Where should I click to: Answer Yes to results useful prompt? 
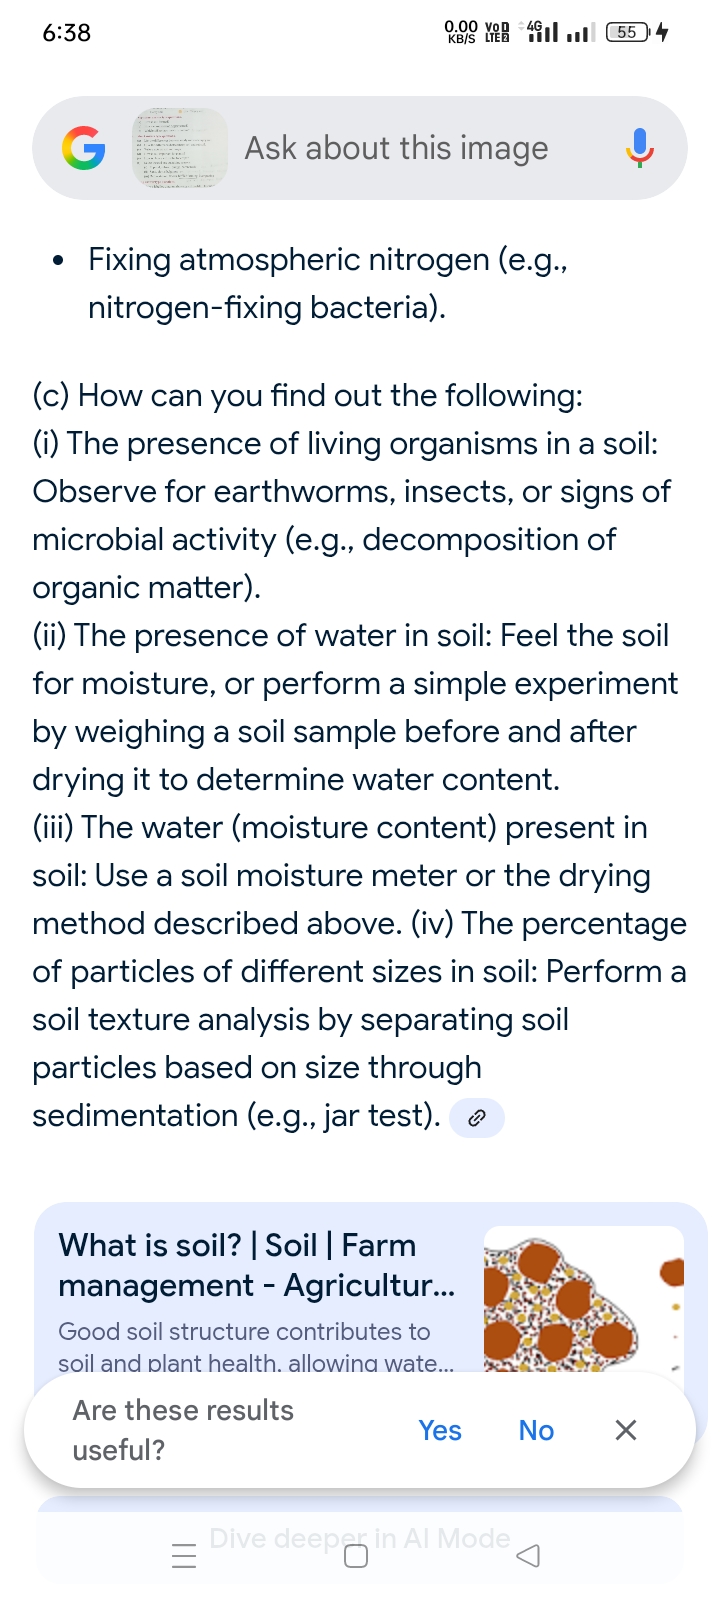(440, 1431)
